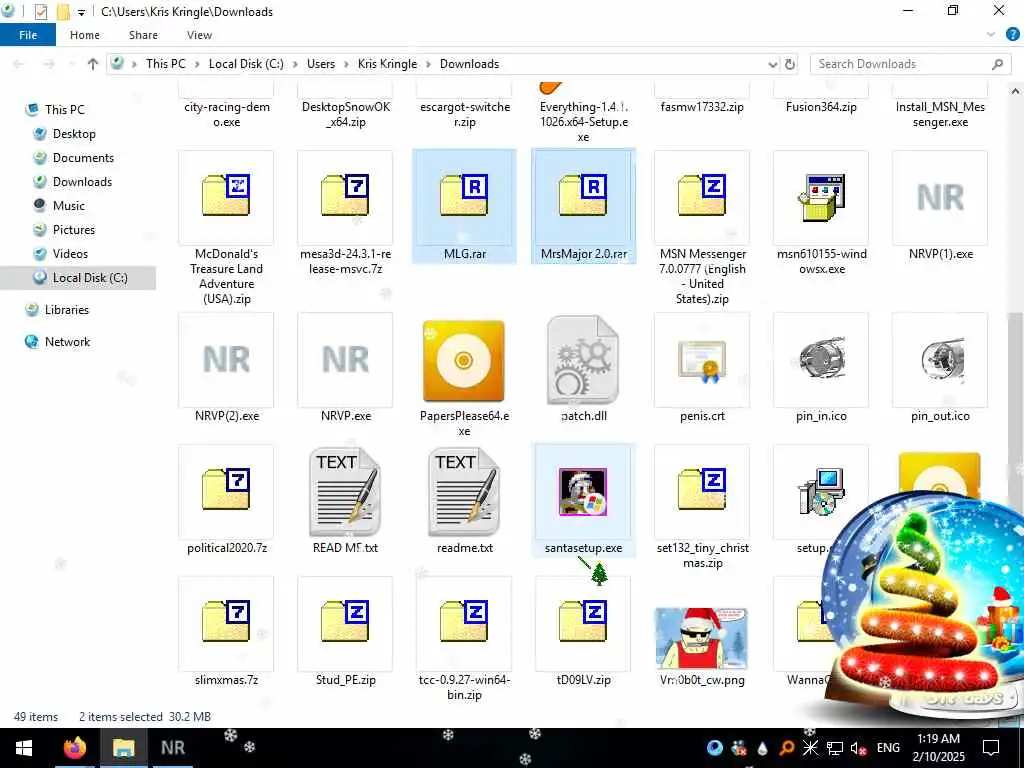
Task: Select the NRVP(2).exe icon
Action: point(226,359)
